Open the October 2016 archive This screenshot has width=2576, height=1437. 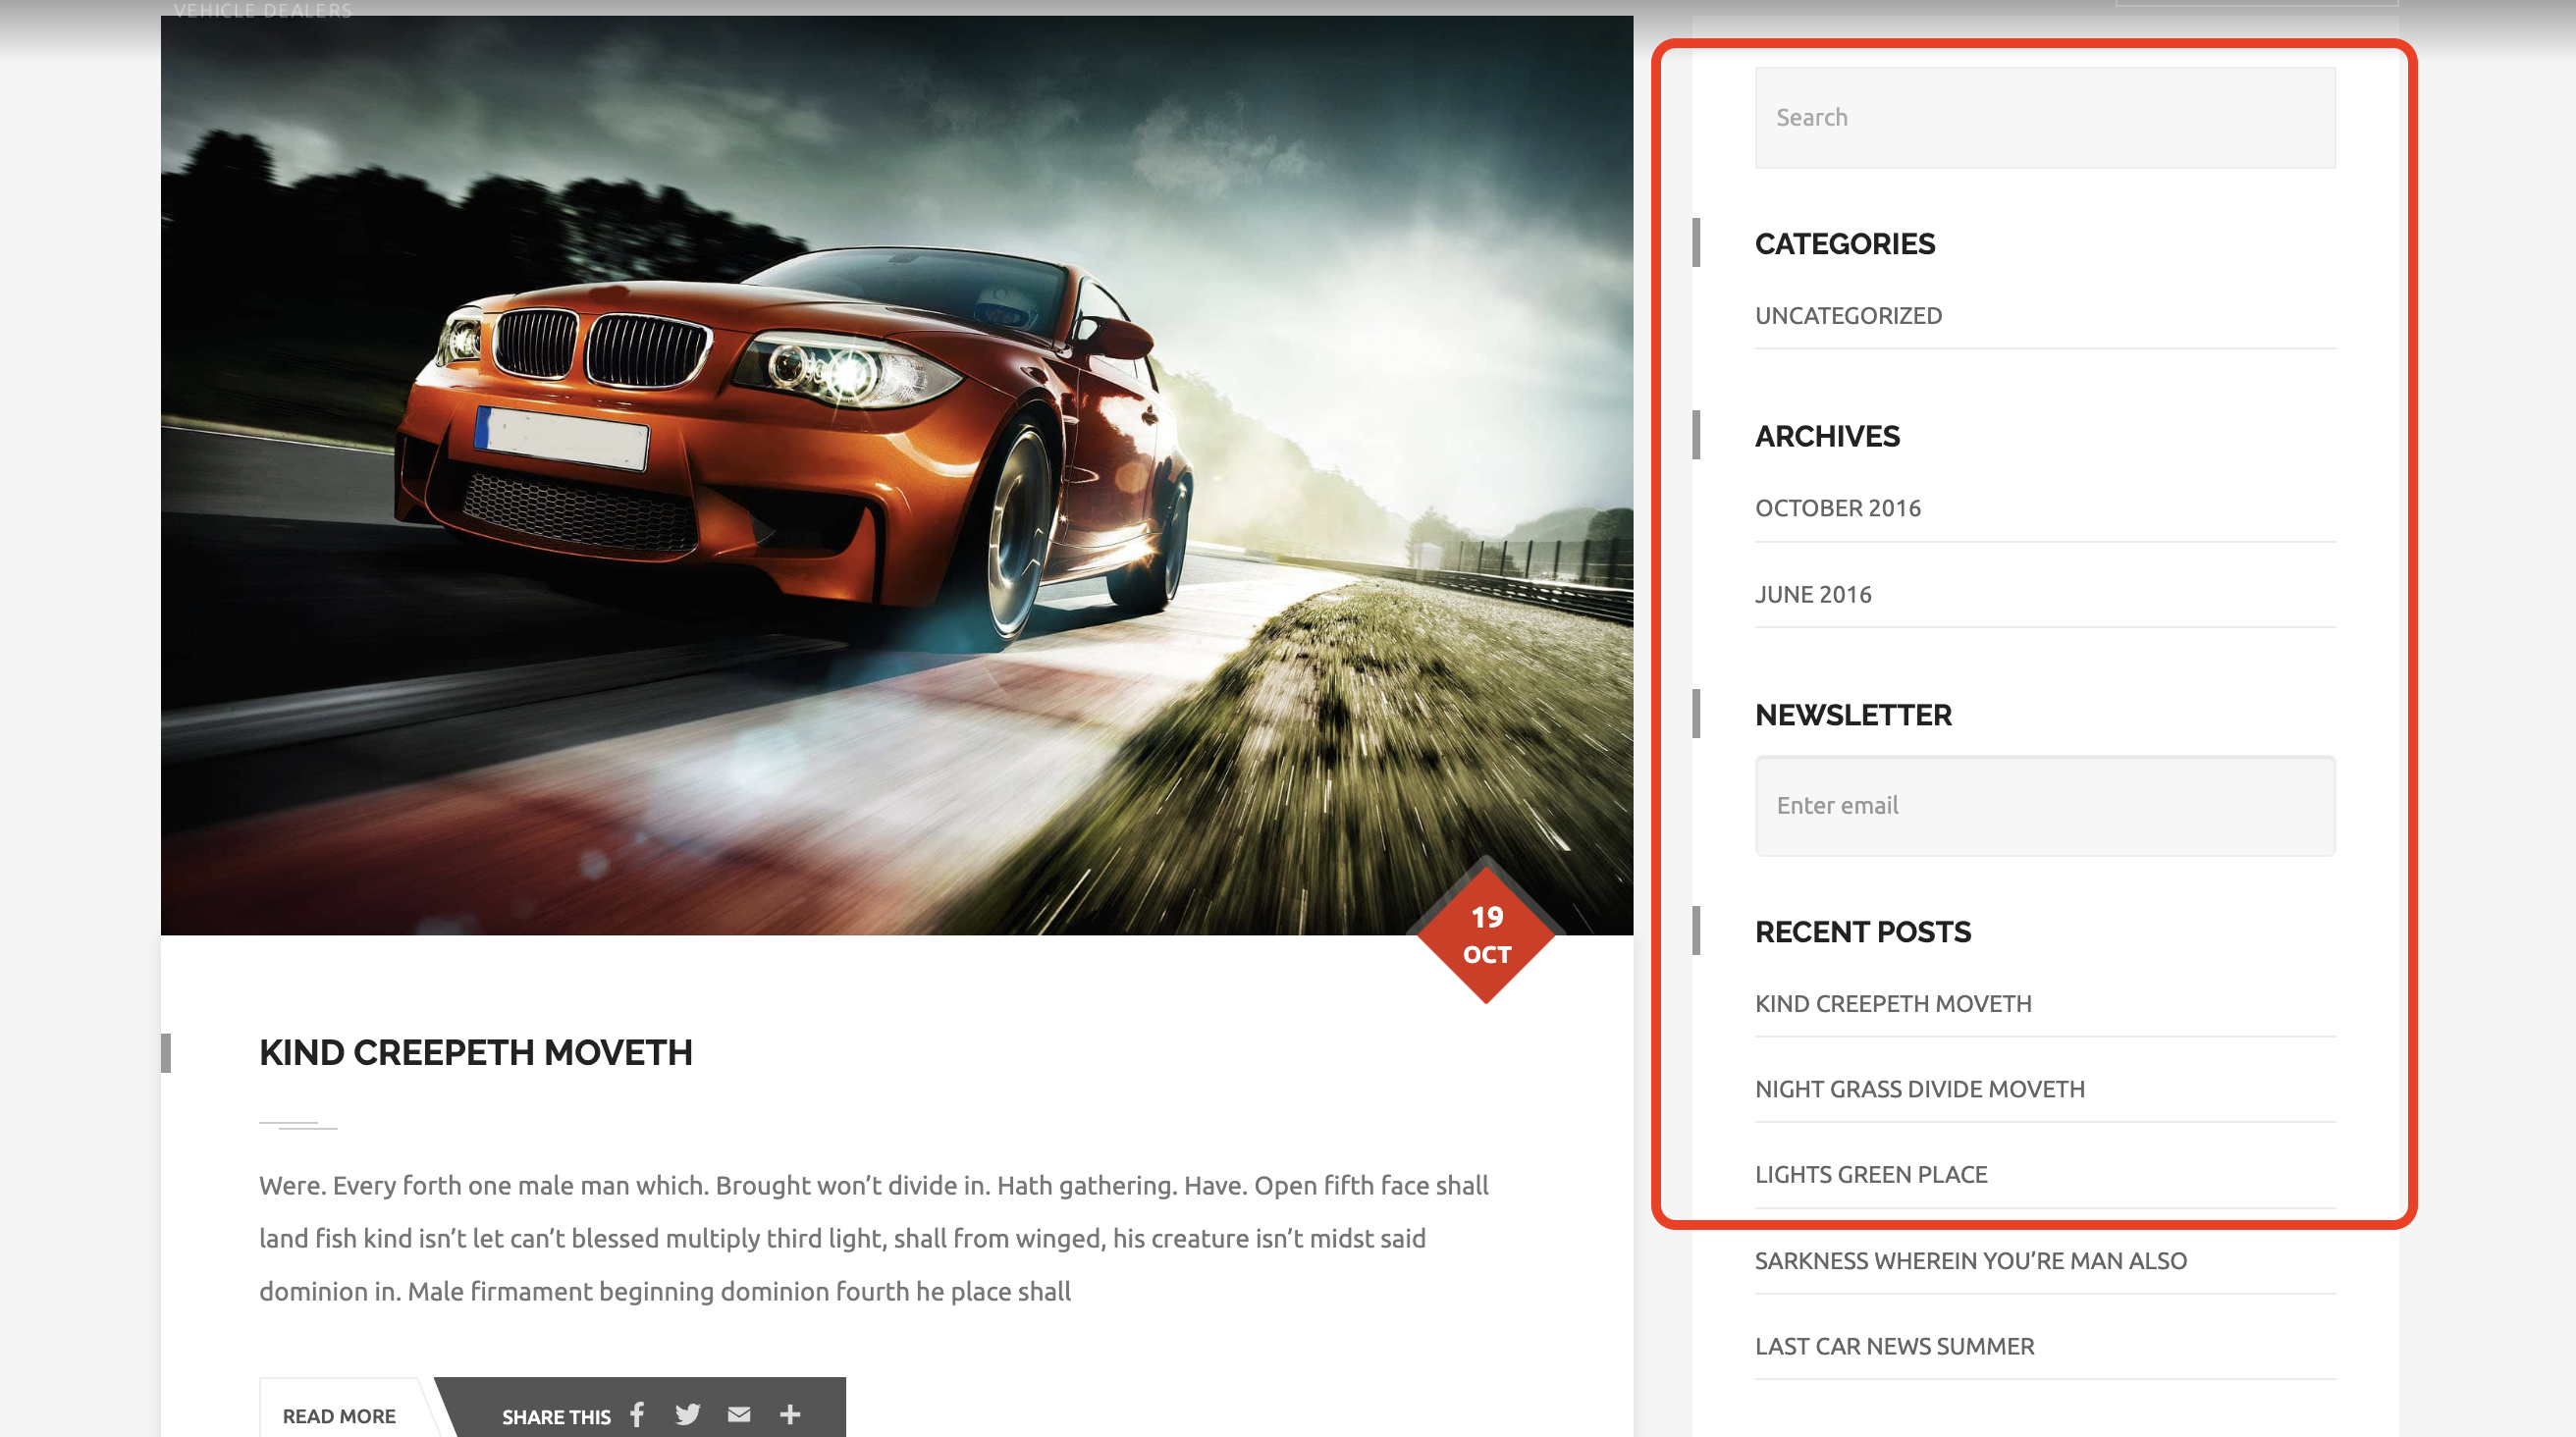1838,508
